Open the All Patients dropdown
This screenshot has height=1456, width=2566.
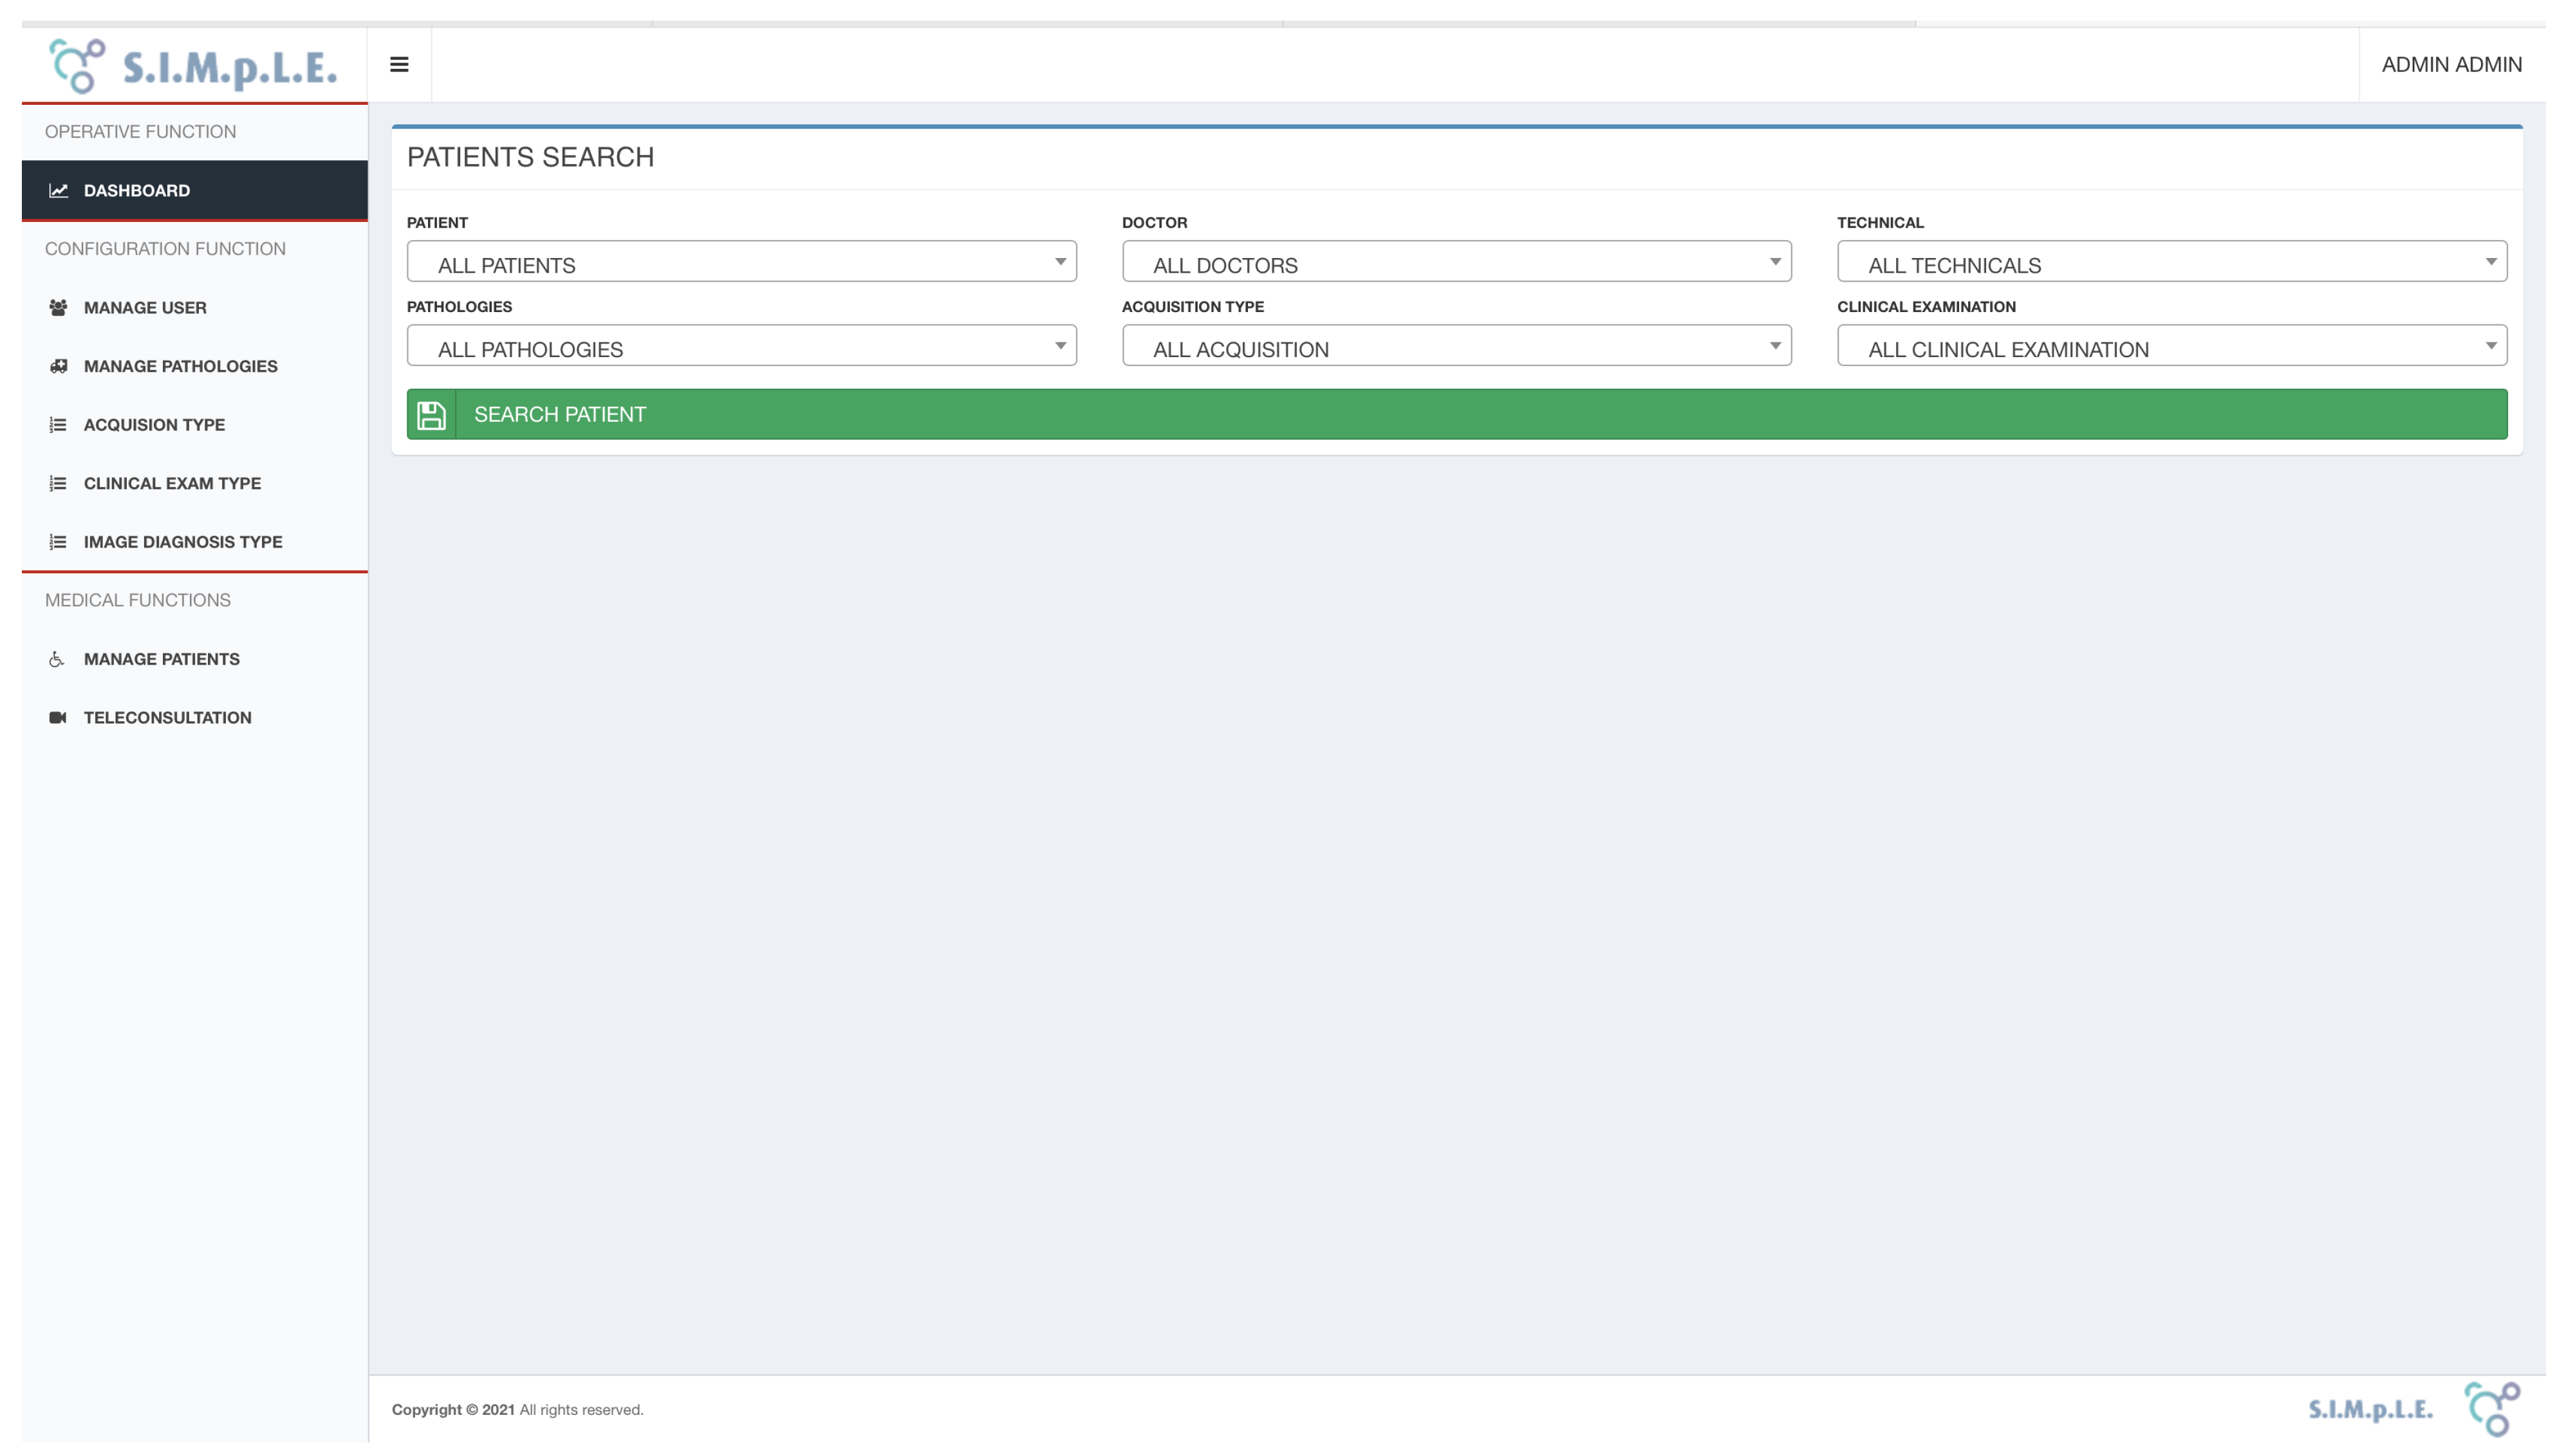[x=741, y=262]
